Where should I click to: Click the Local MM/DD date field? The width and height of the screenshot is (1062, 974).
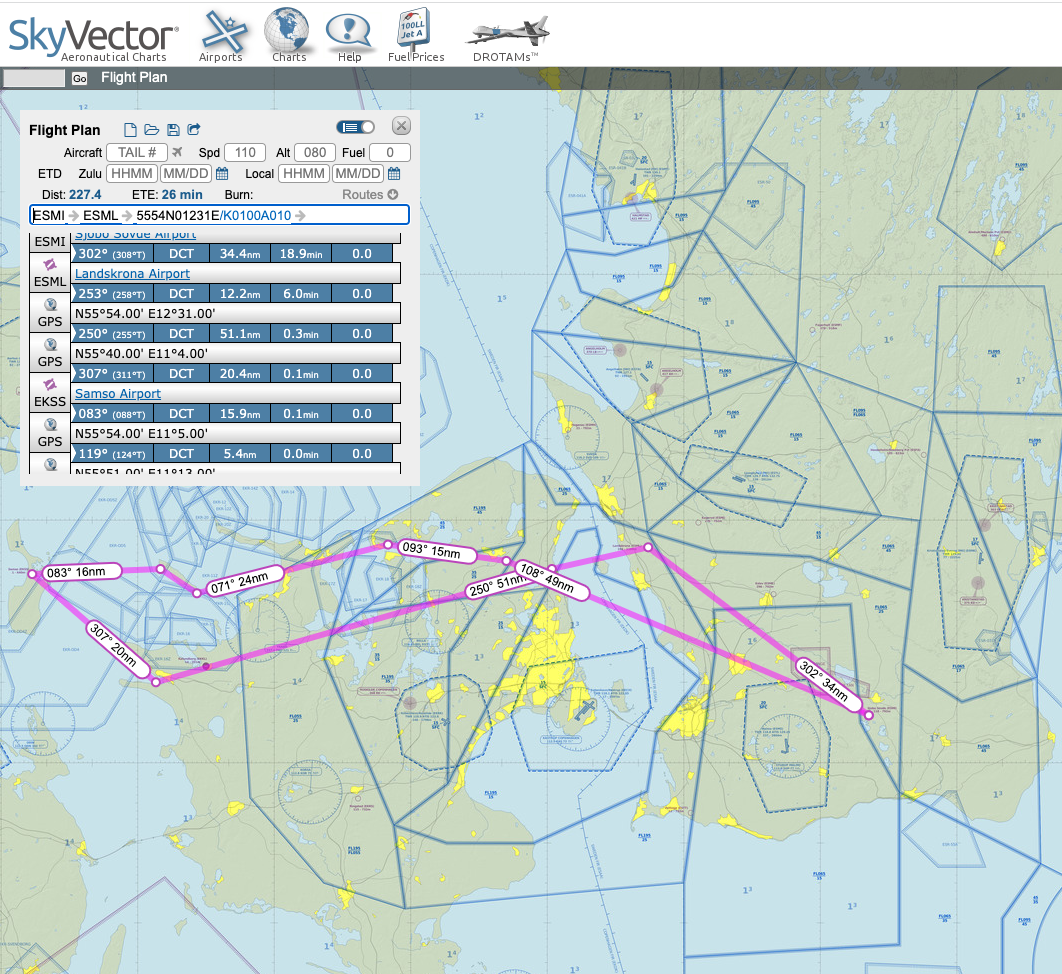pos(358,174)
